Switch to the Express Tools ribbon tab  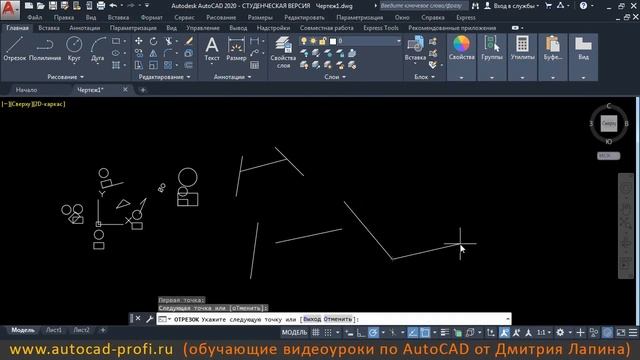[381, 28]
